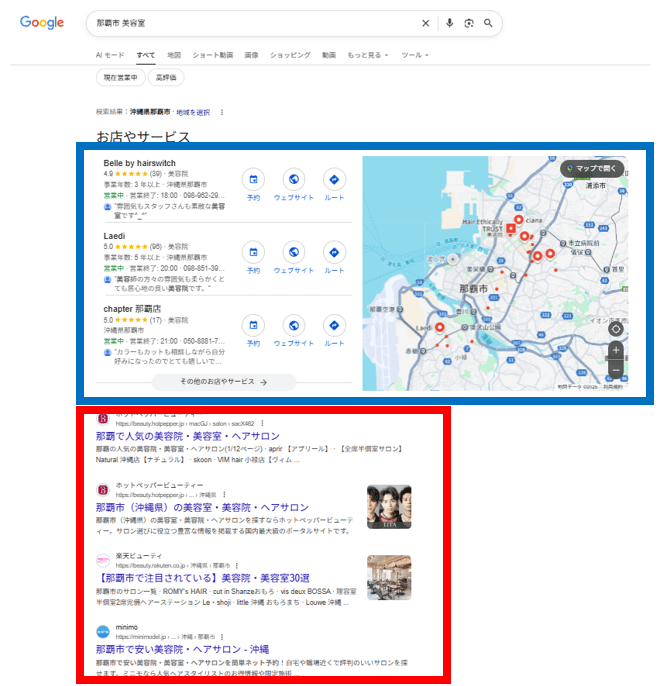The image size is (671, 686).
Task: Open 那覇市（沖縄県）の美容室・美容院・ヘアサロン result
Action: pos(202,508)
